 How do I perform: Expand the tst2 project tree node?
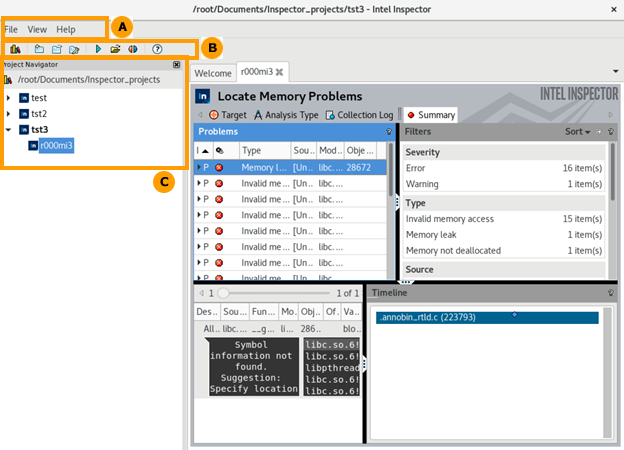tap(9, 114)
